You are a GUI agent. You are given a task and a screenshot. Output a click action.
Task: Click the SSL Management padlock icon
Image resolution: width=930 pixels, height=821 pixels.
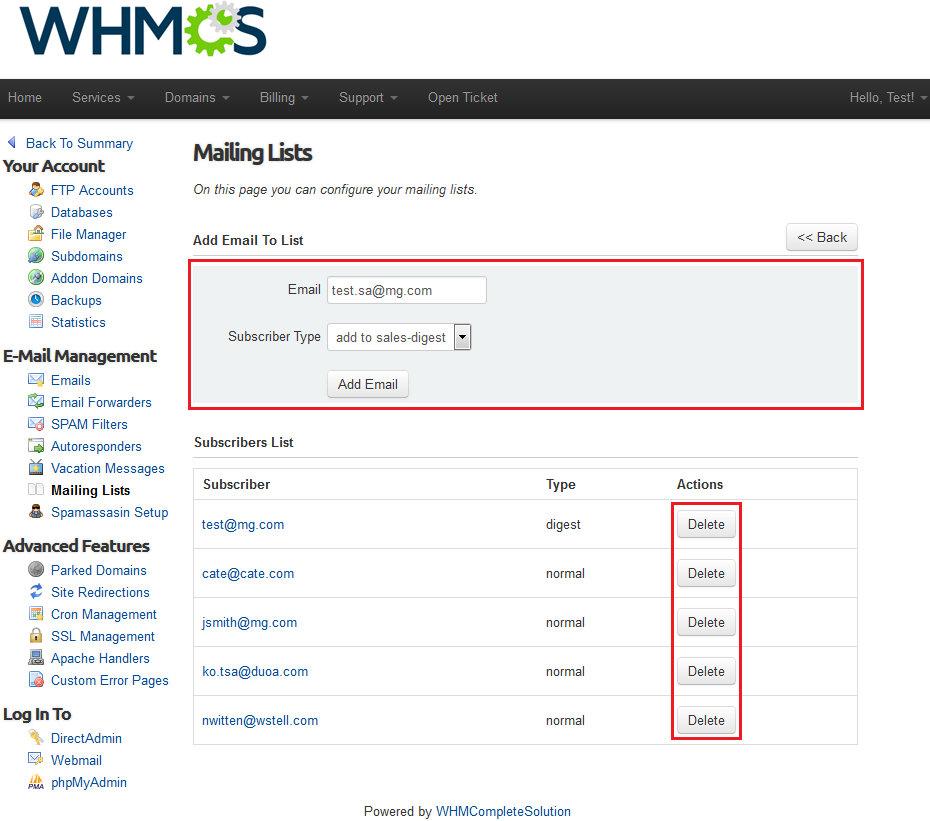point(36,636)
